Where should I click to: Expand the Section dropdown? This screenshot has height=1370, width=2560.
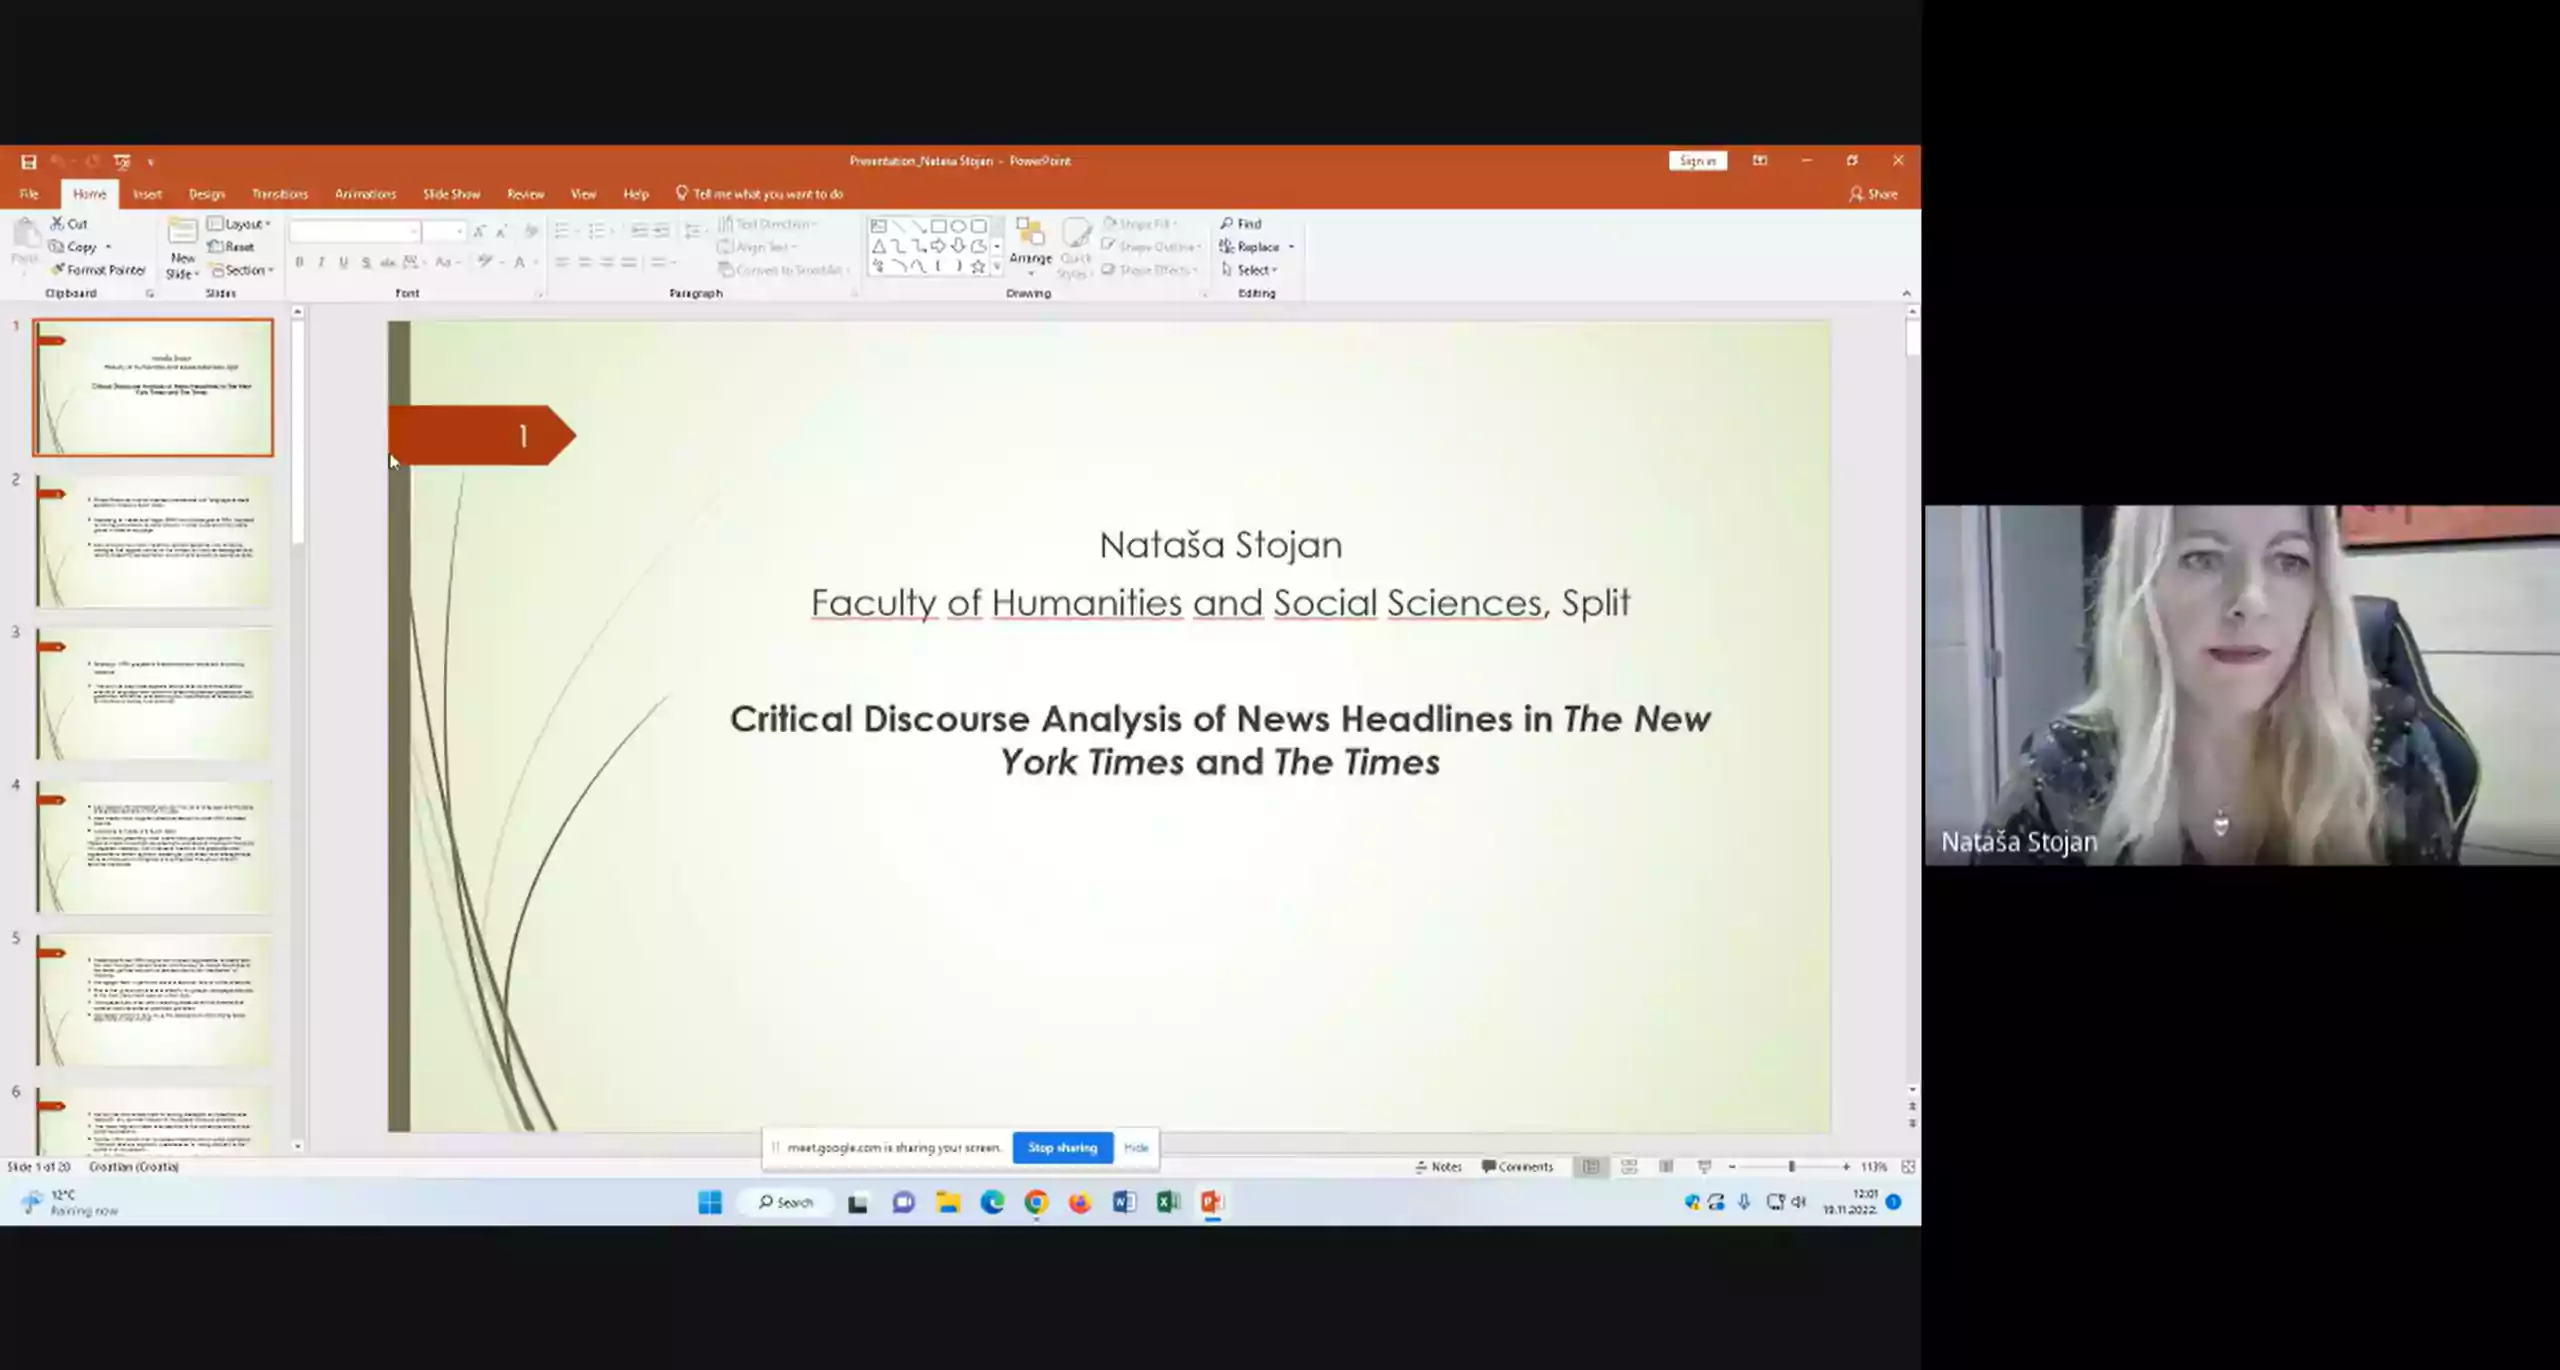(x=243, y=270)
